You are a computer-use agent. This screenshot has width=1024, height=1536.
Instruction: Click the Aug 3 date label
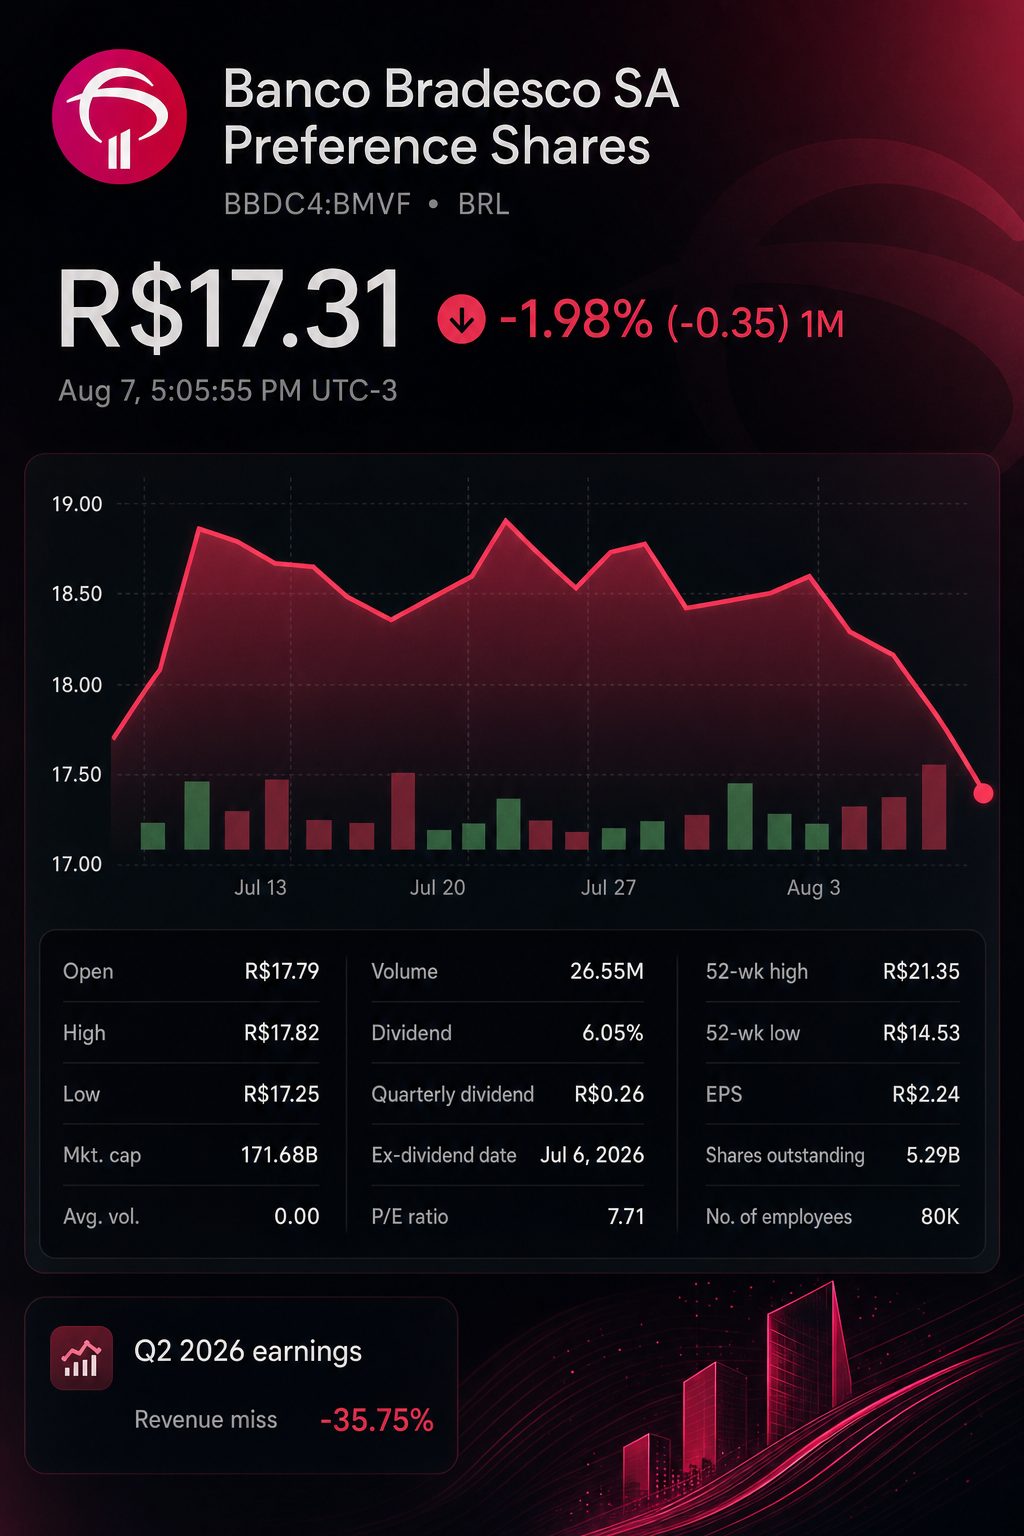[813, 888]
